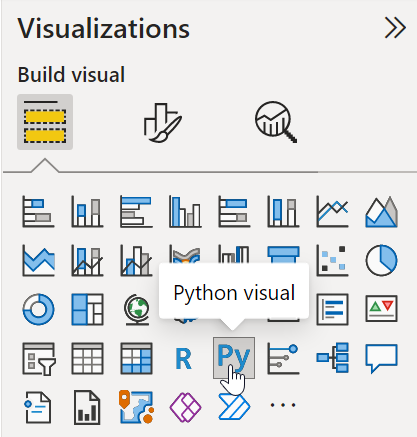Select the Build visual fields tab
The width and height of the screenshot is (417, 437).
coord(45,122)
